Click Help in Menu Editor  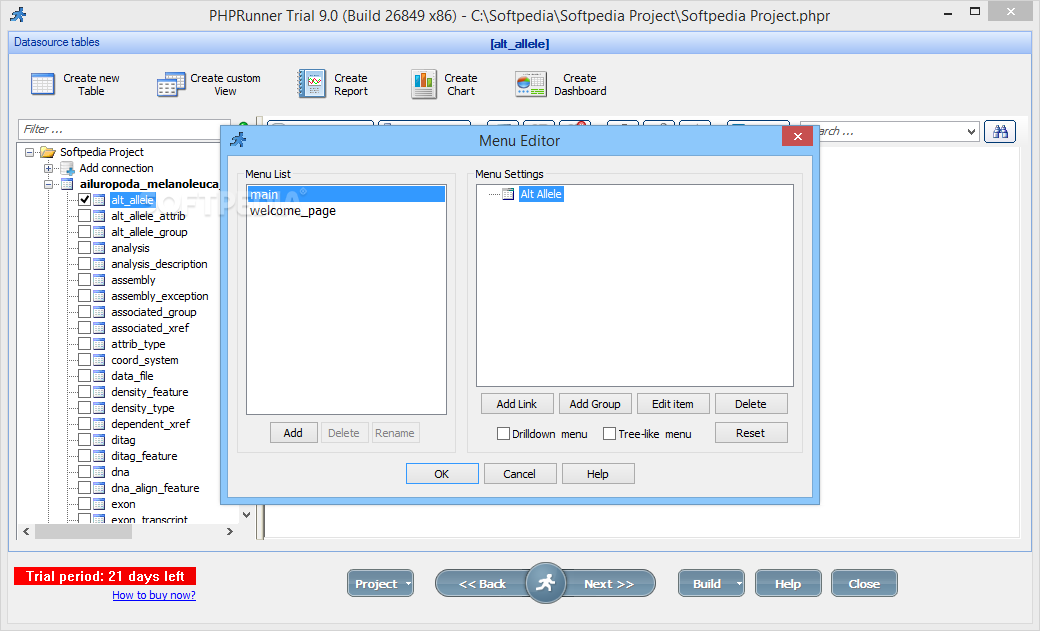click(x=598, y=474)
